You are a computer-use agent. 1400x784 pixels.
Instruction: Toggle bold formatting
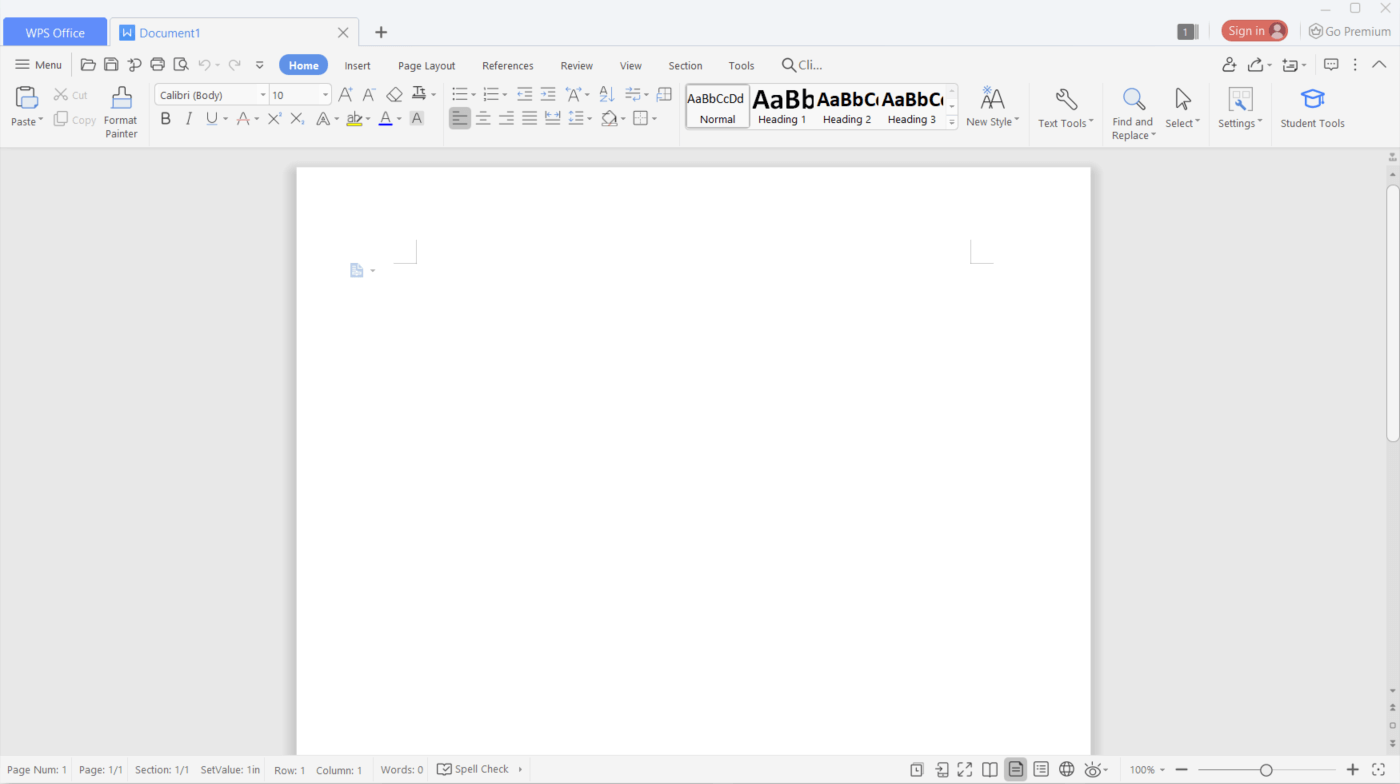point(165,118)
